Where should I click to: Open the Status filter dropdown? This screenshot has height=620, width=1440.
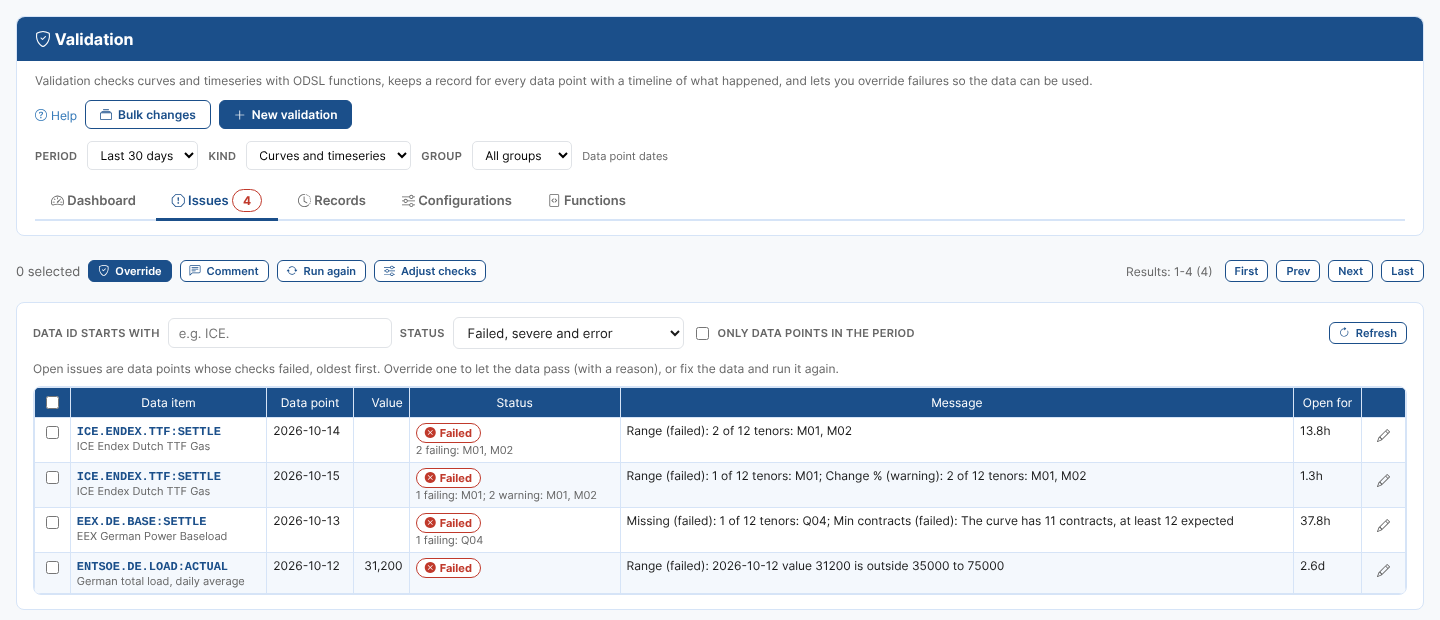(x=568, y=333)
